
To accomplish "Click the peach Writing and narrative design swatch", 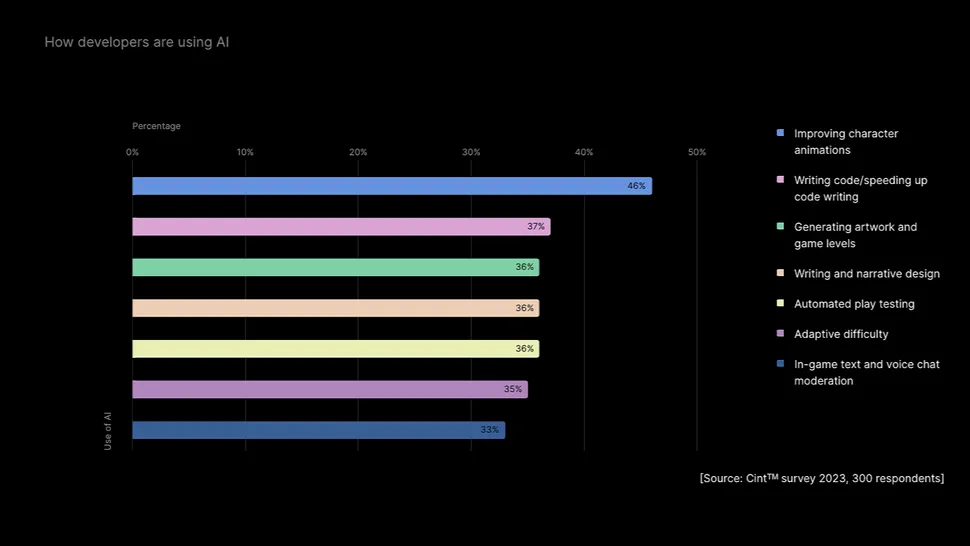I will (780, 273).
